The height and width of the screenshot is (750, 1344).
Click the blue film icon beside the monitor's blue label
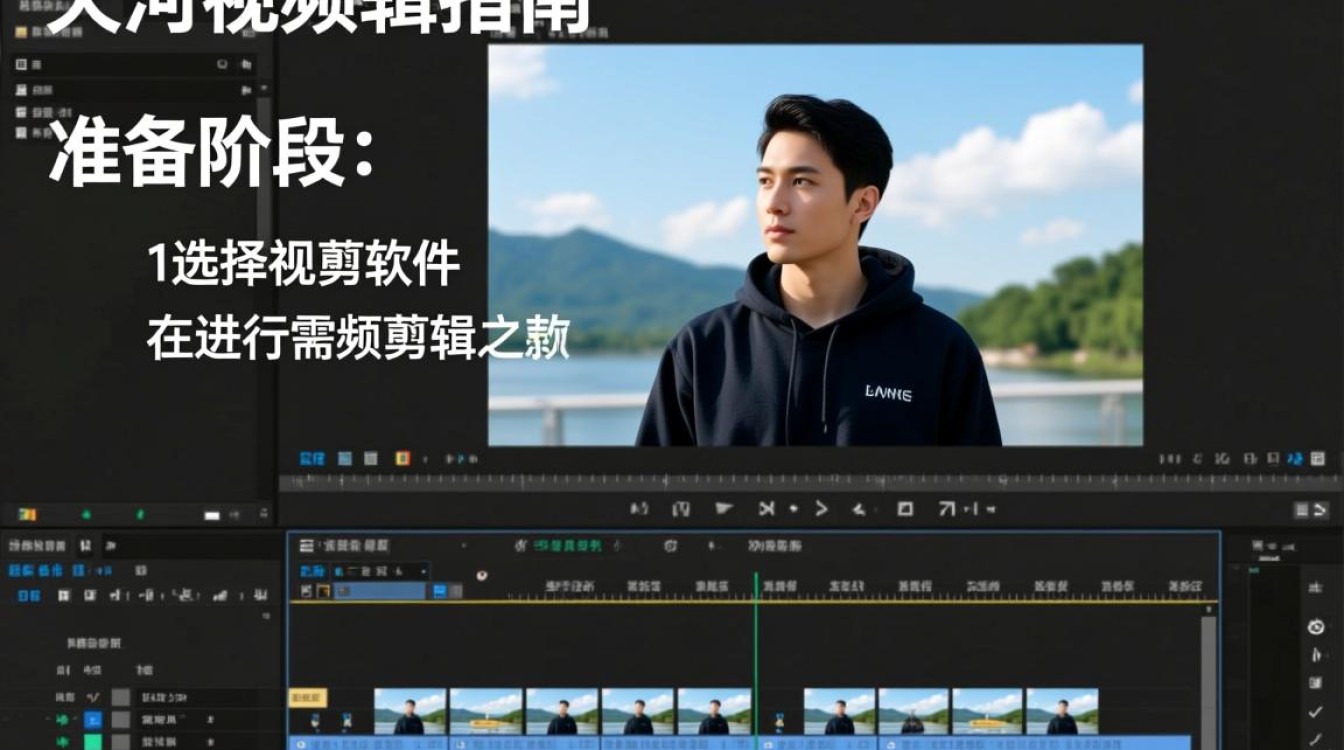click(x=344, y=459)
